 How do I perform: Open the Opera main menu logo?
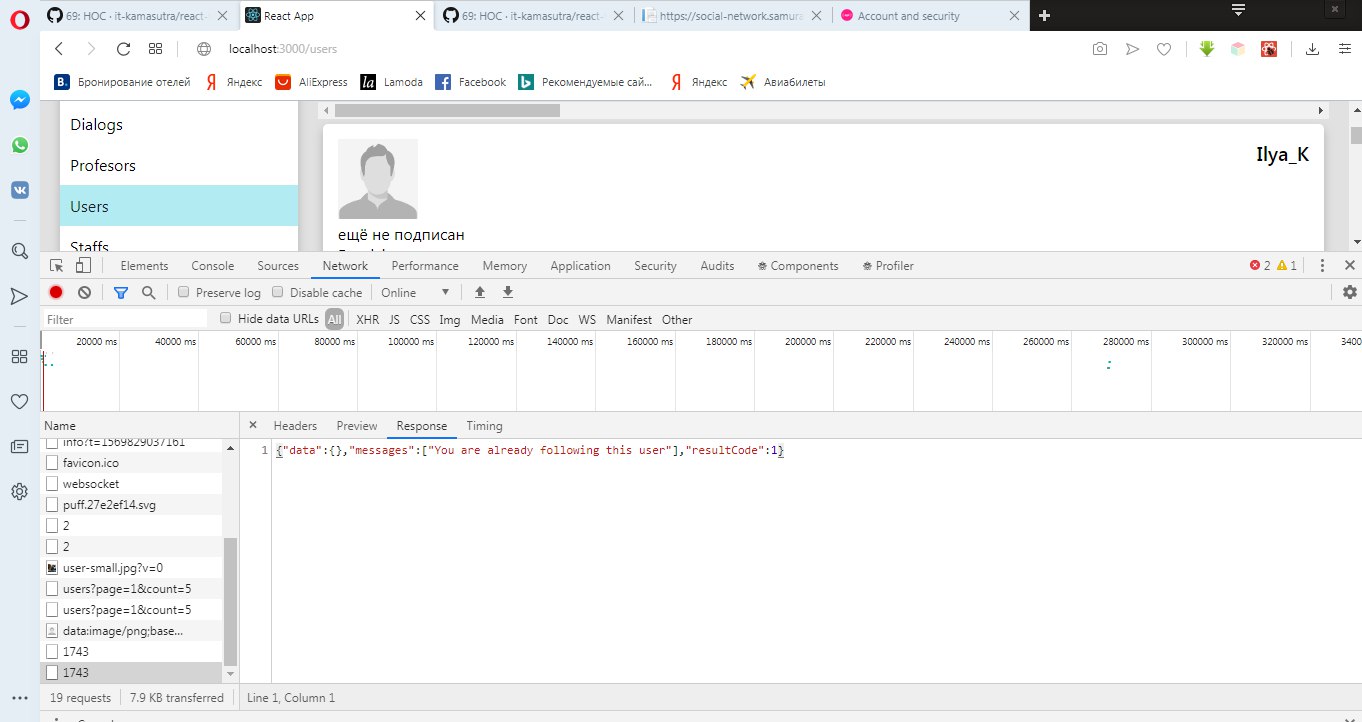click(x=19, y=21)
